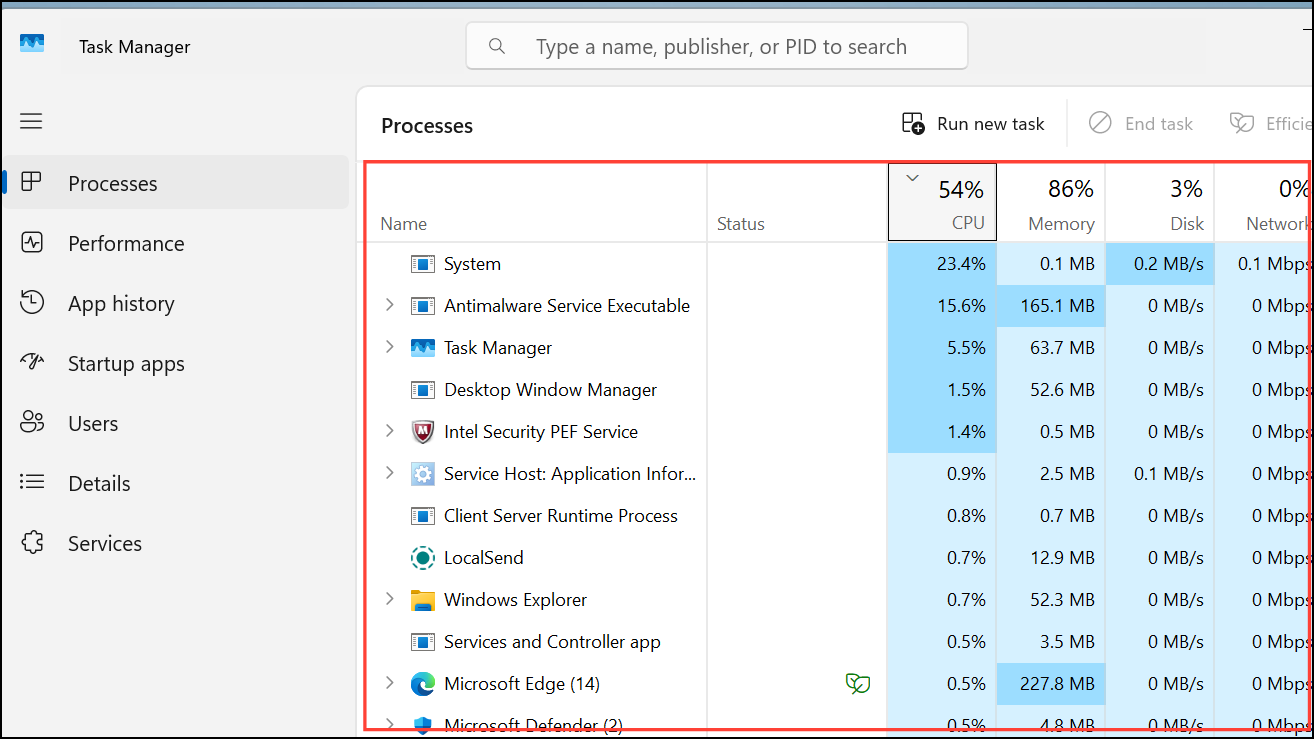Select the System process name
Screen dimensions: 1314x739
pos(472,264)
